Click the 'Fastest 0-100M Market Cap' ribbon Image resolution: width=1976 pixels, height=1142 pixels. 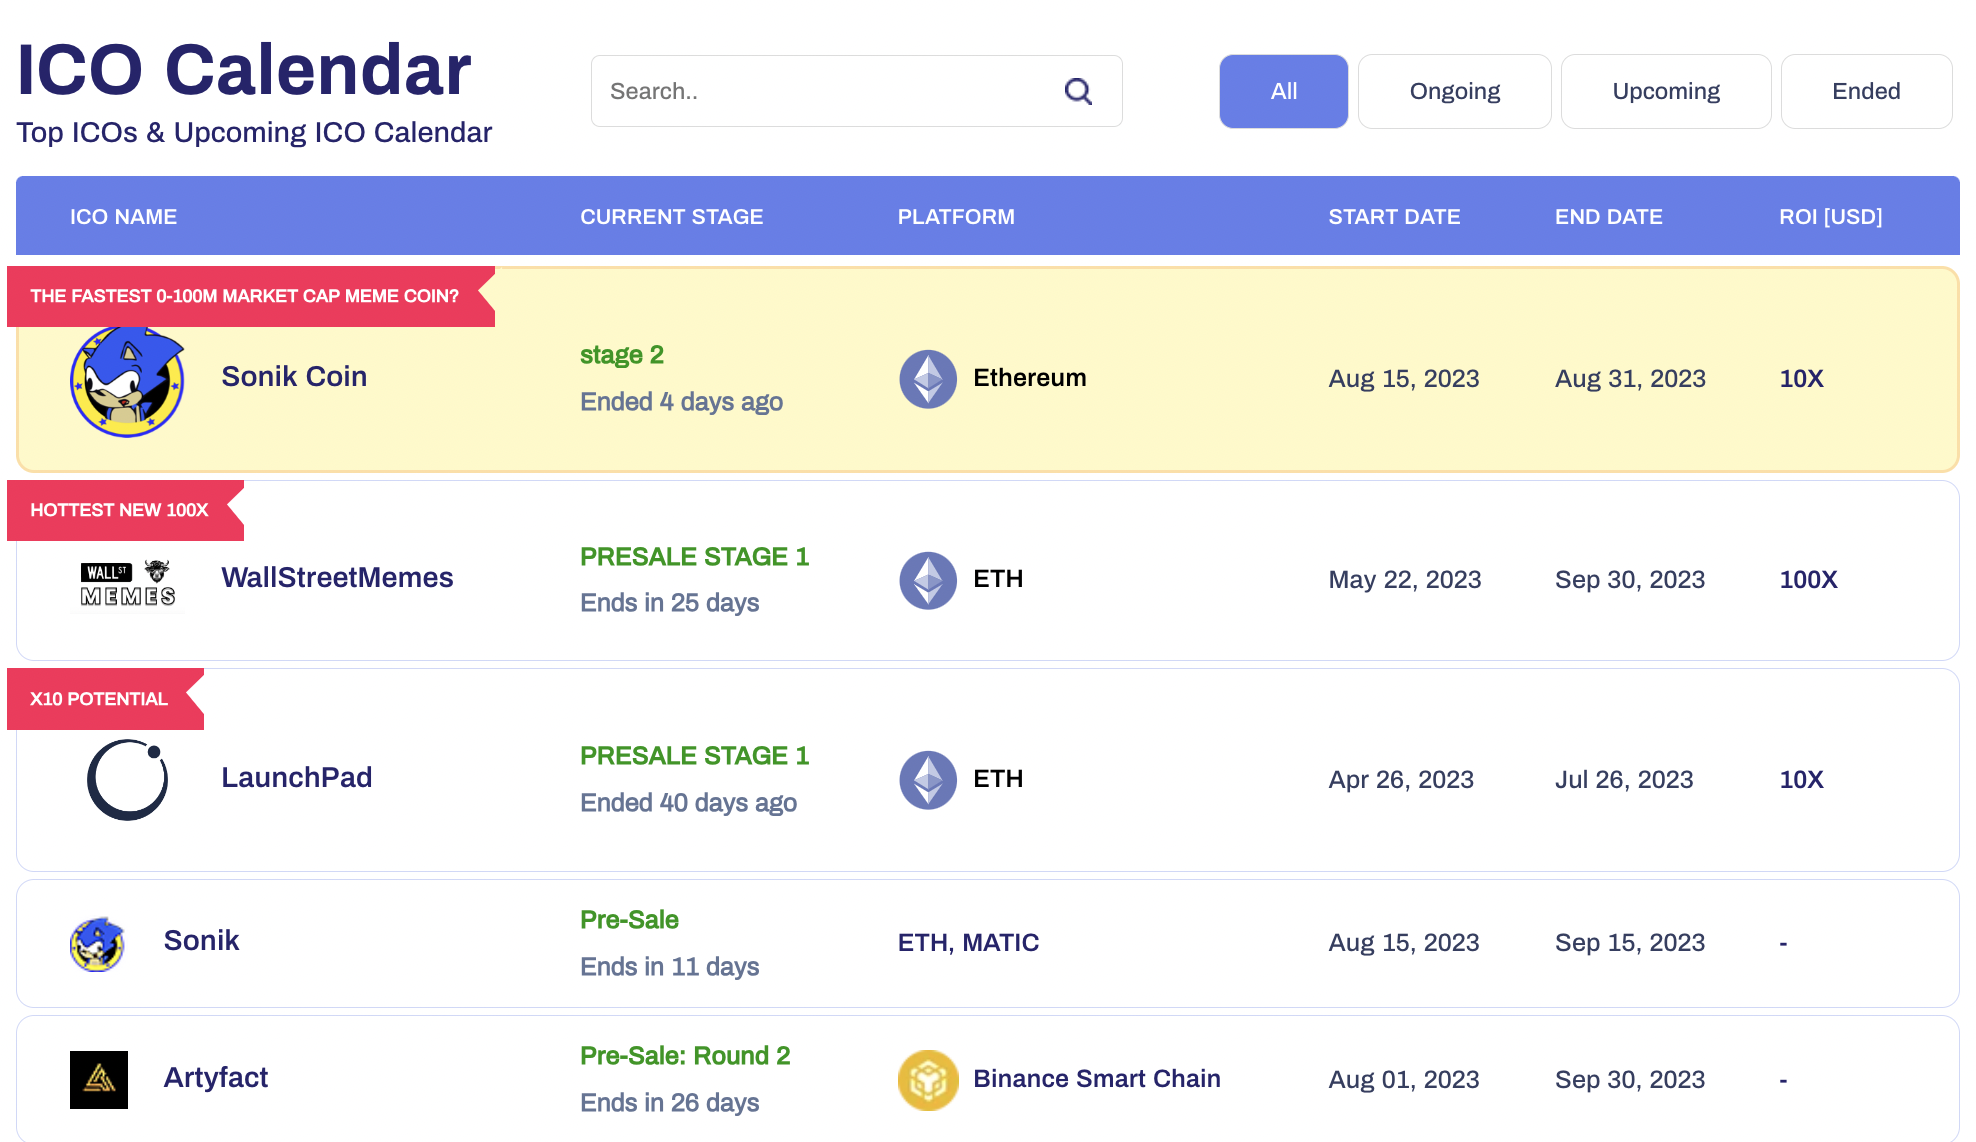(x=251, y=296)
